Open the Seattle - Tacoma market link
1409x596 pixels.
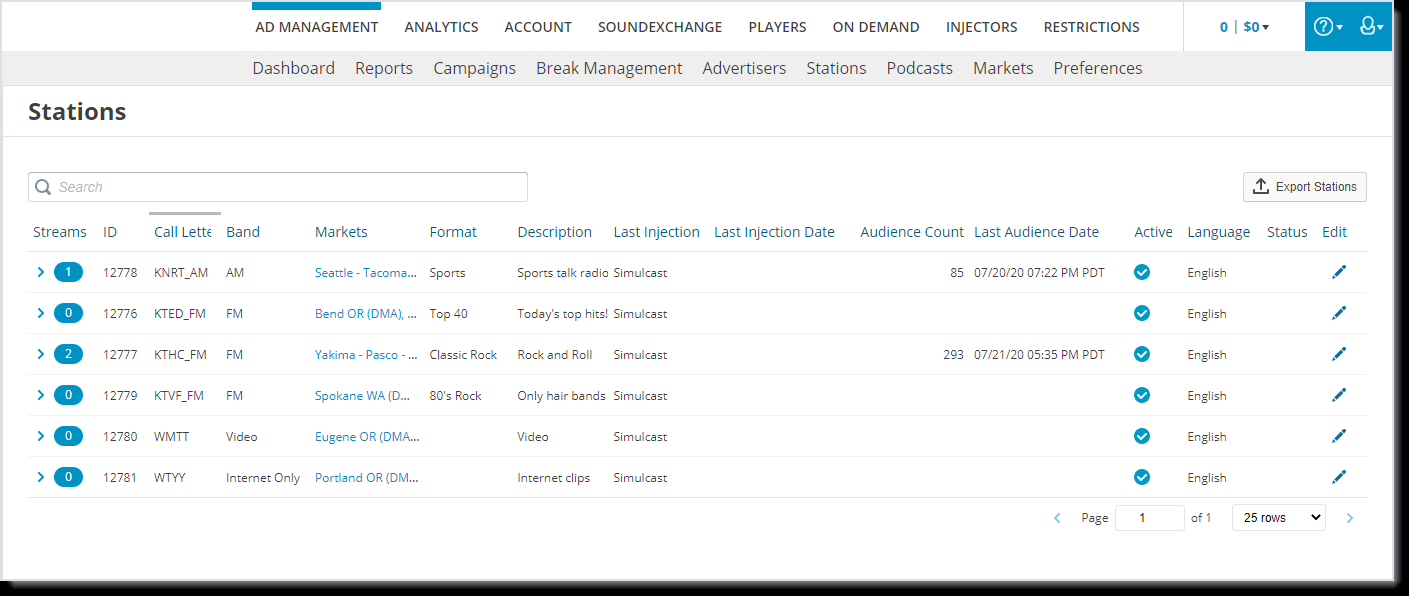click(366, 272)
